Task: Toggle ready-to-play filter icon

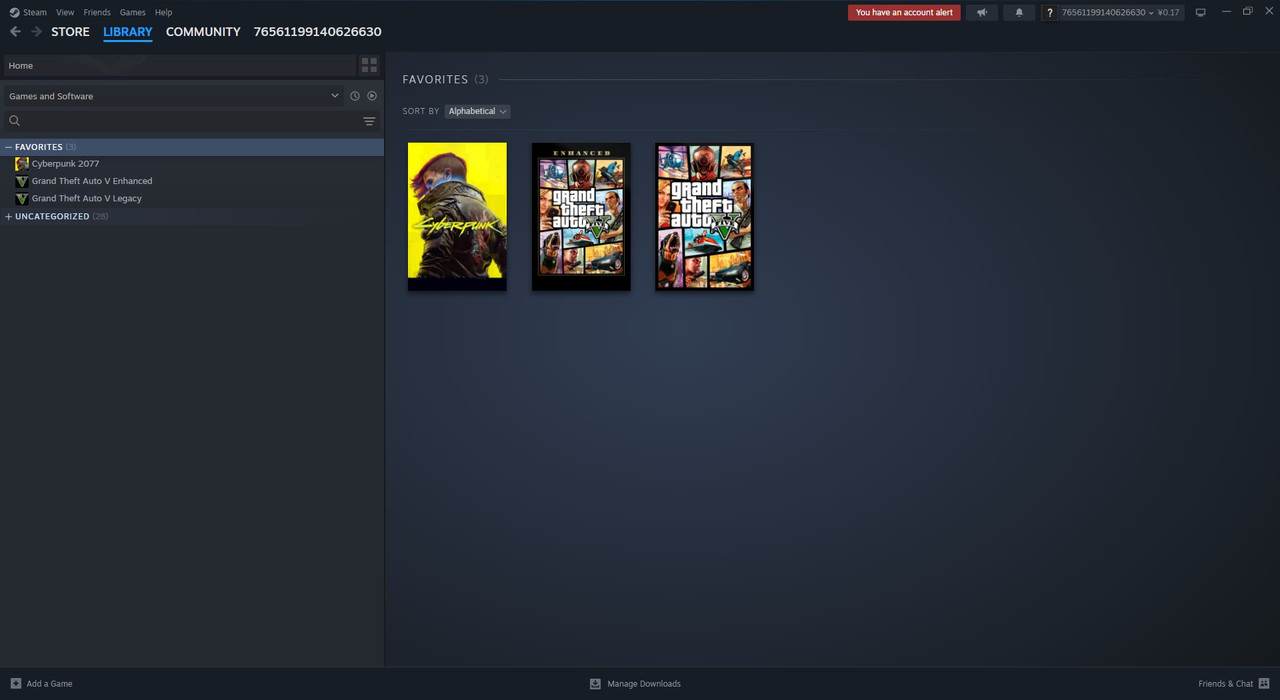Action: tap(372, 96)
